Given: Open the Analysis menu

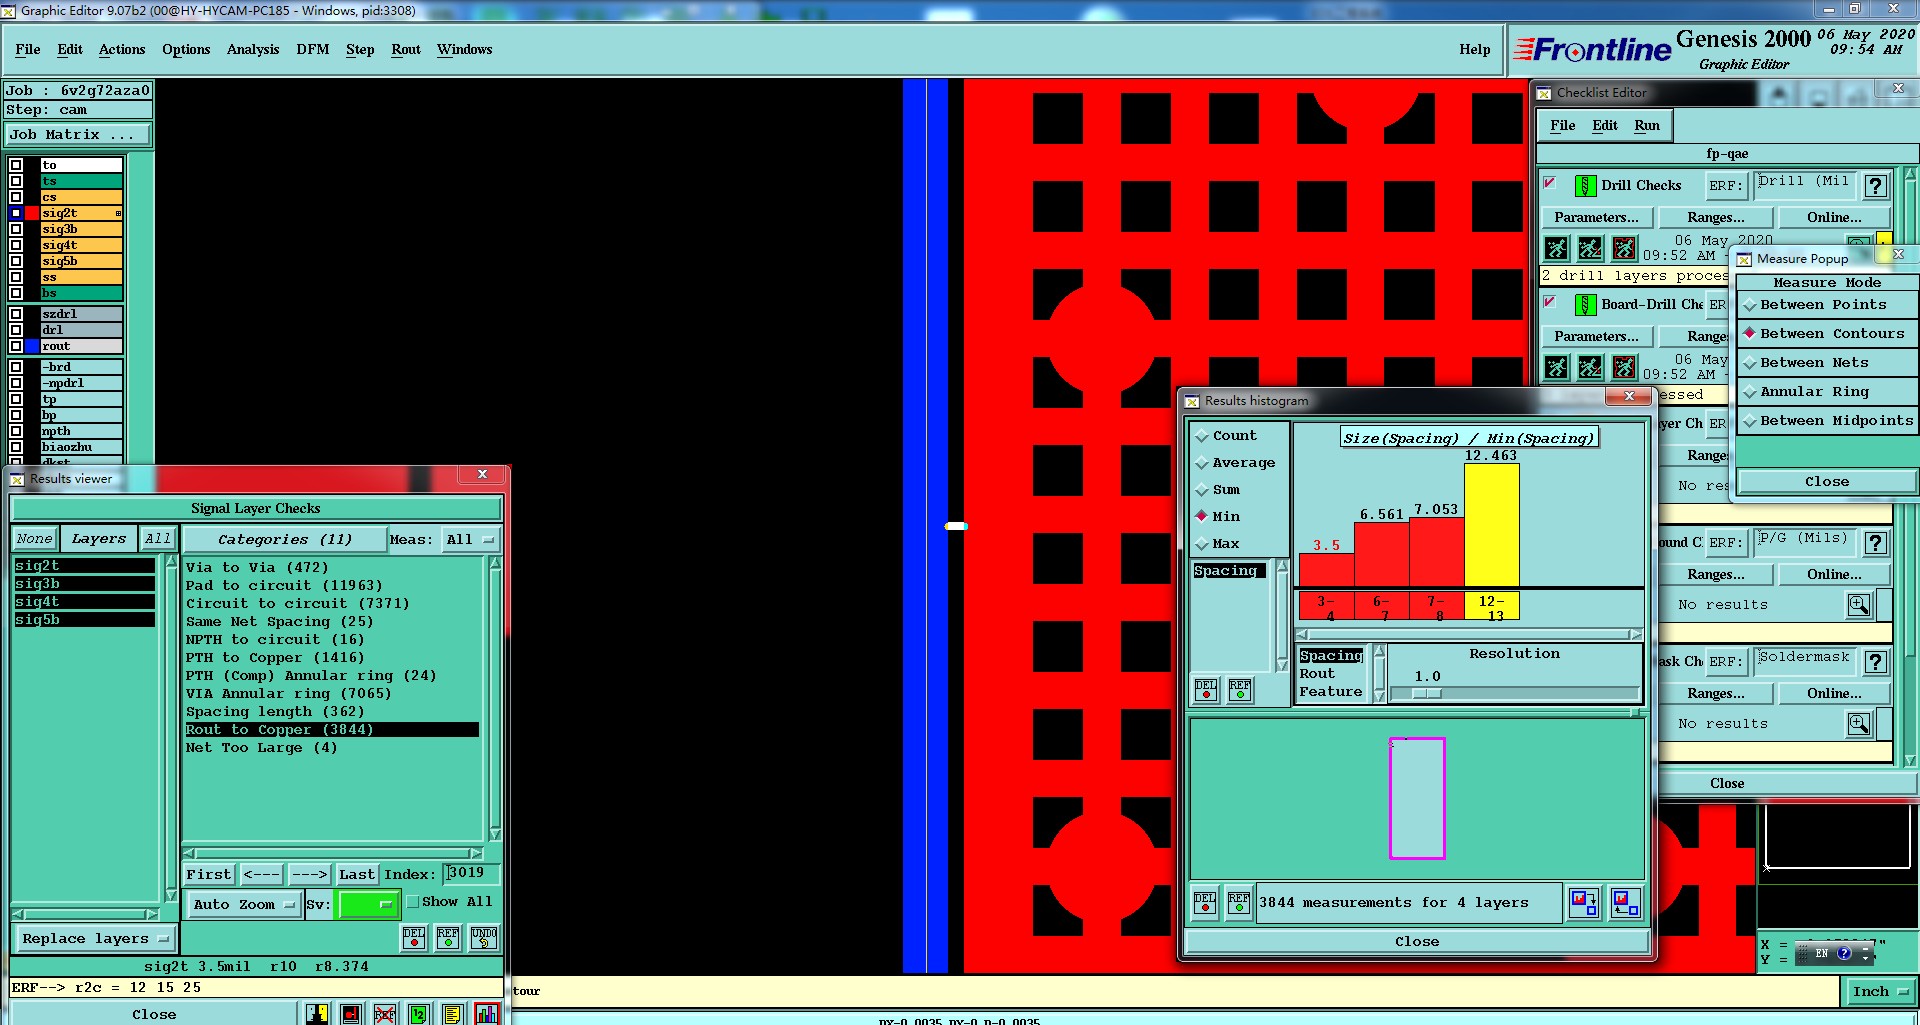Looking at the screenshot, I should pos(253,49).
